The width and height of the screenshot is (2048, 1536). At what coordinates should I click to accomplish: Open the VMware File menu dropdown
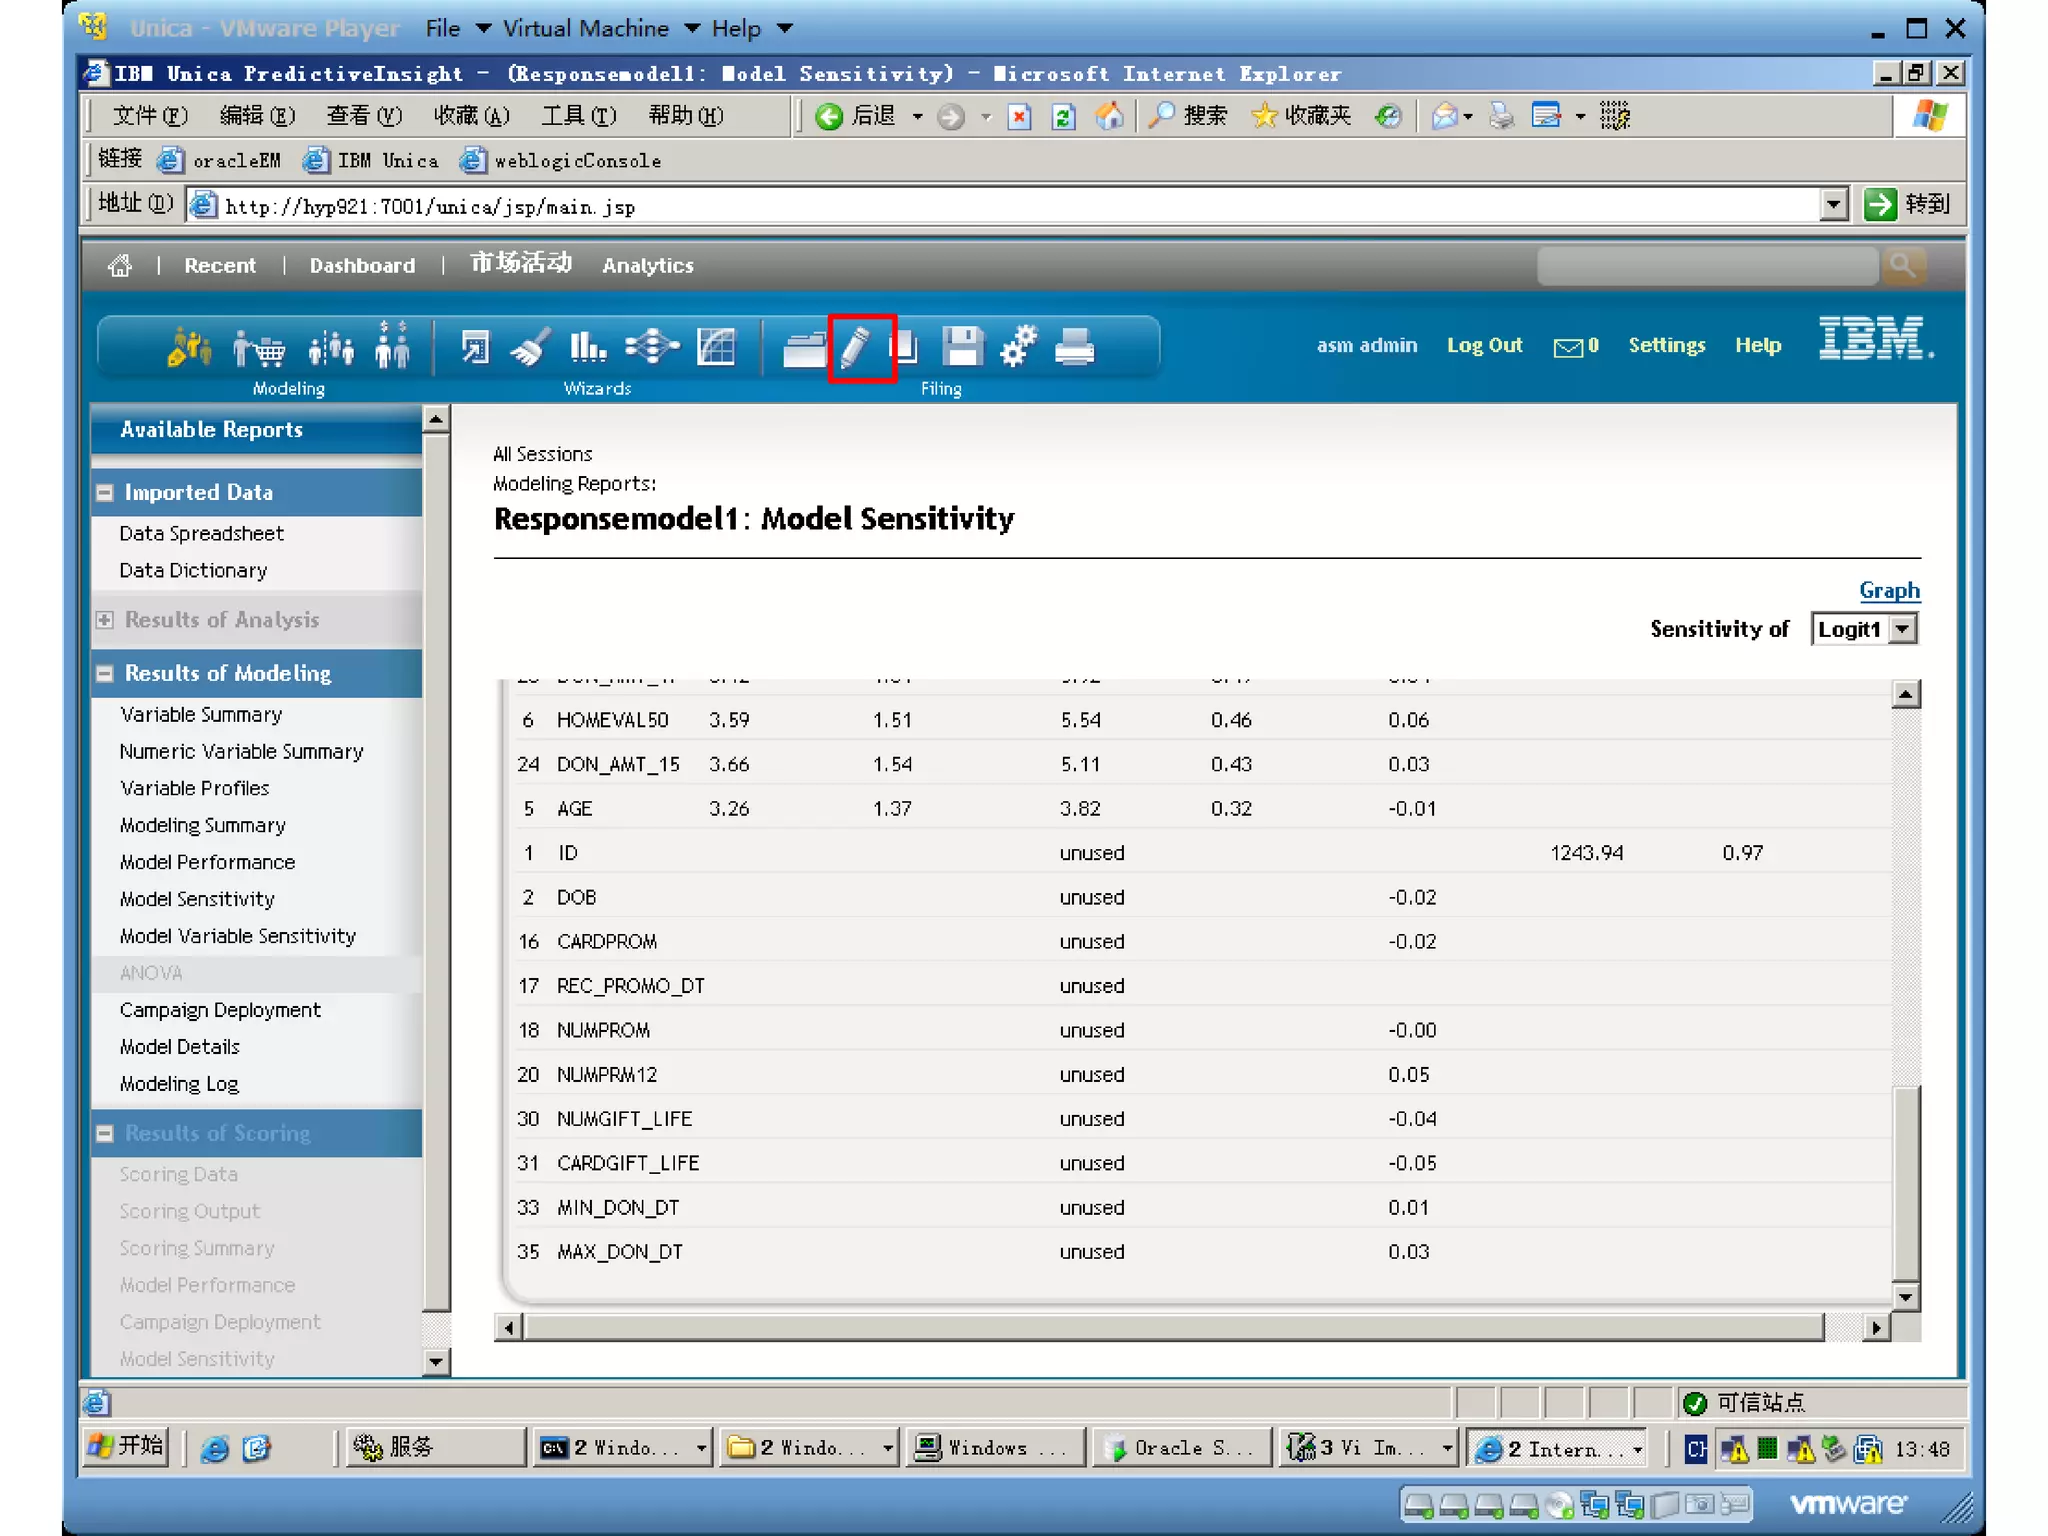pyautogui.click(x=457, y=29)
